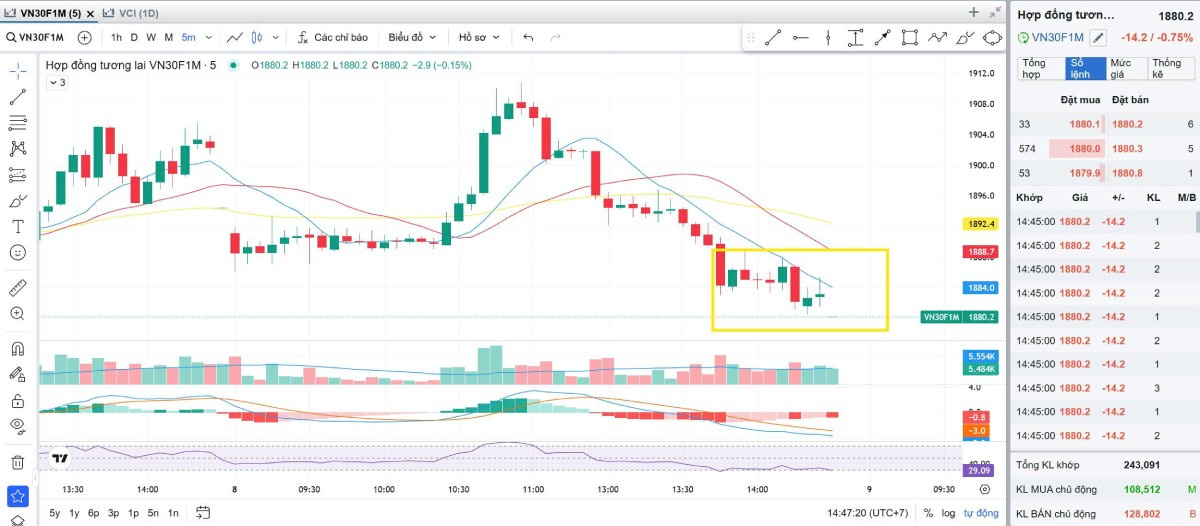This screenshot has height=526, width=1200.
Task: Select the Text annotation tool
Action: tap(17, 226)
